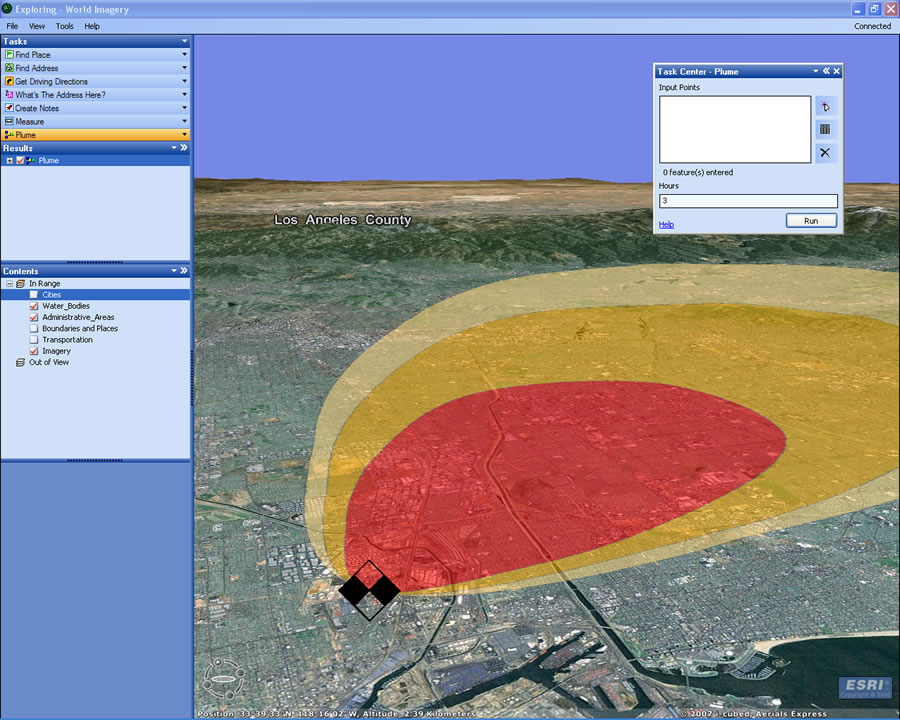Image resolution: width=900 pixels, height=720 pixels.
Task: Expand the Measure dropdown arrow
Action: coord(184,122)
